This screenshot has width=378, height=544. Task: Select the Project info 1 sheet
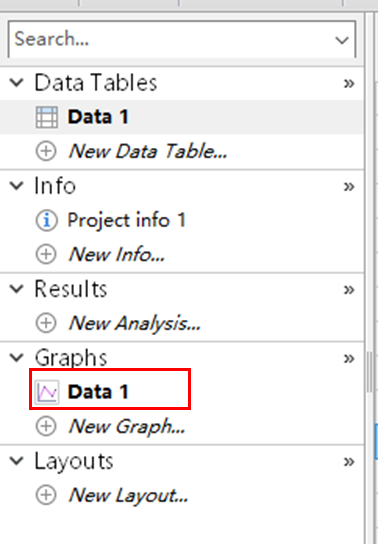[127, 220]
